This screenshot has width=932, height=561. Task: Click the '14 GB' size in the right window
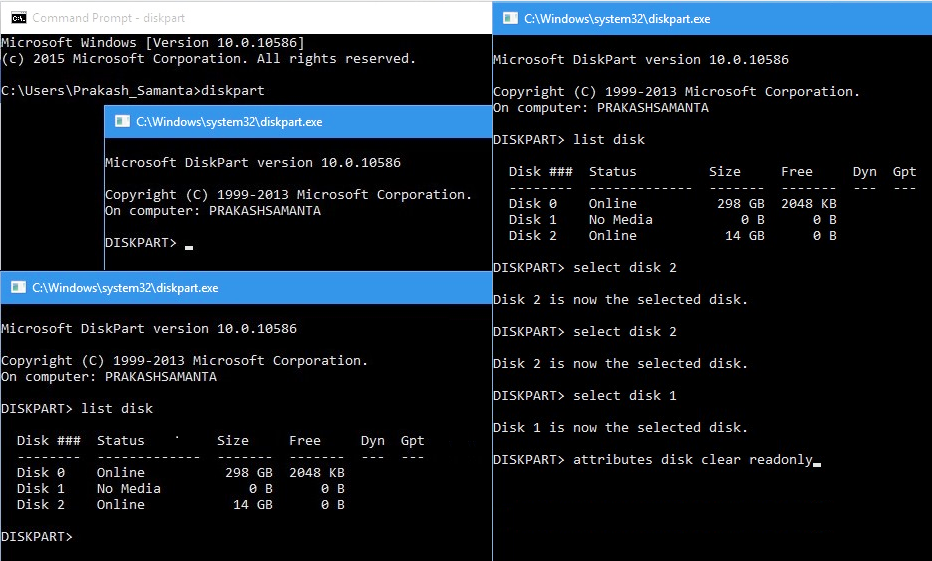745,235
